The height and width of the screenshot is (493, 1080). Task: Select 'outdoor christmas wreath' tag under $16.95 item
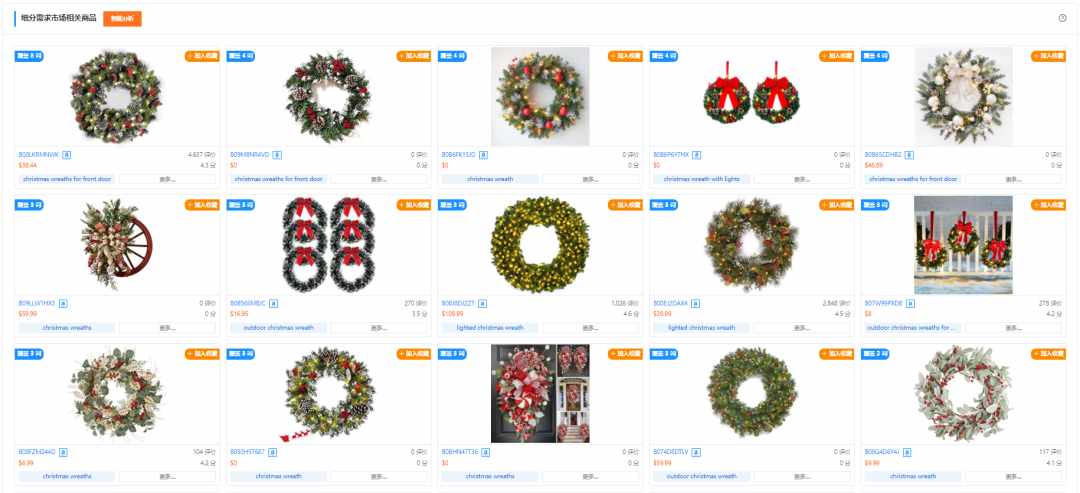(278, 328)
